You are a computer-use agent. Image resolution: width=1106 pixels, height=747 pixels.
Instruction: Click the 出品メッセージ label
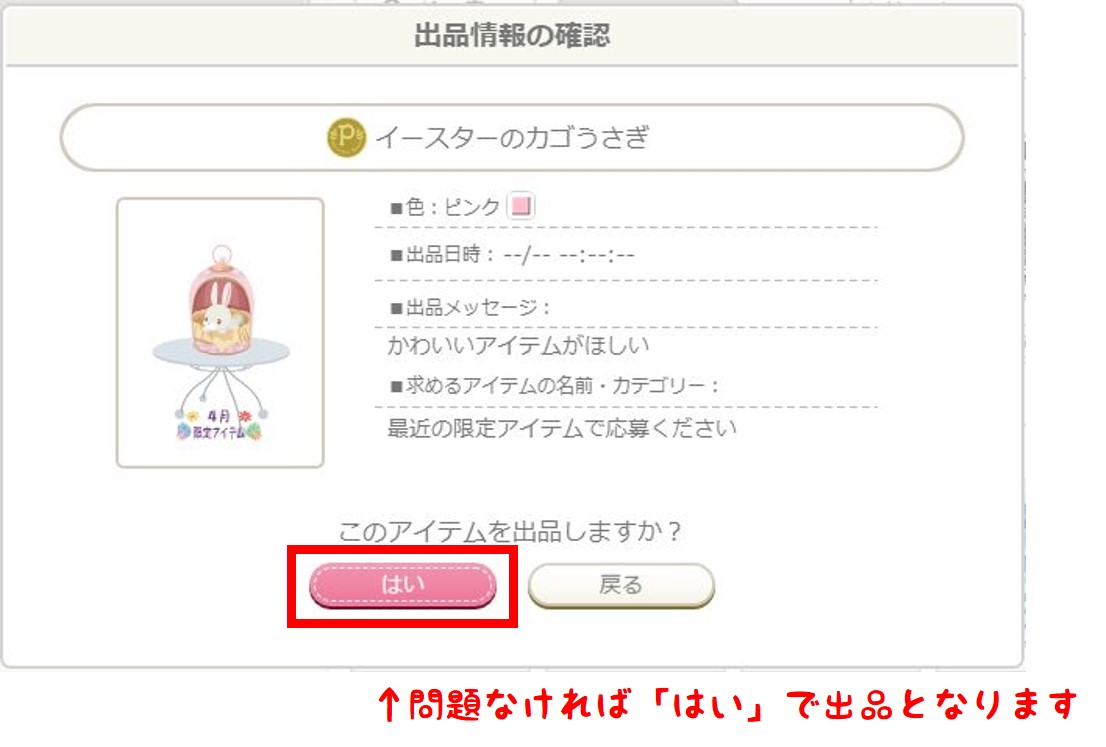[x=470, y=307]
